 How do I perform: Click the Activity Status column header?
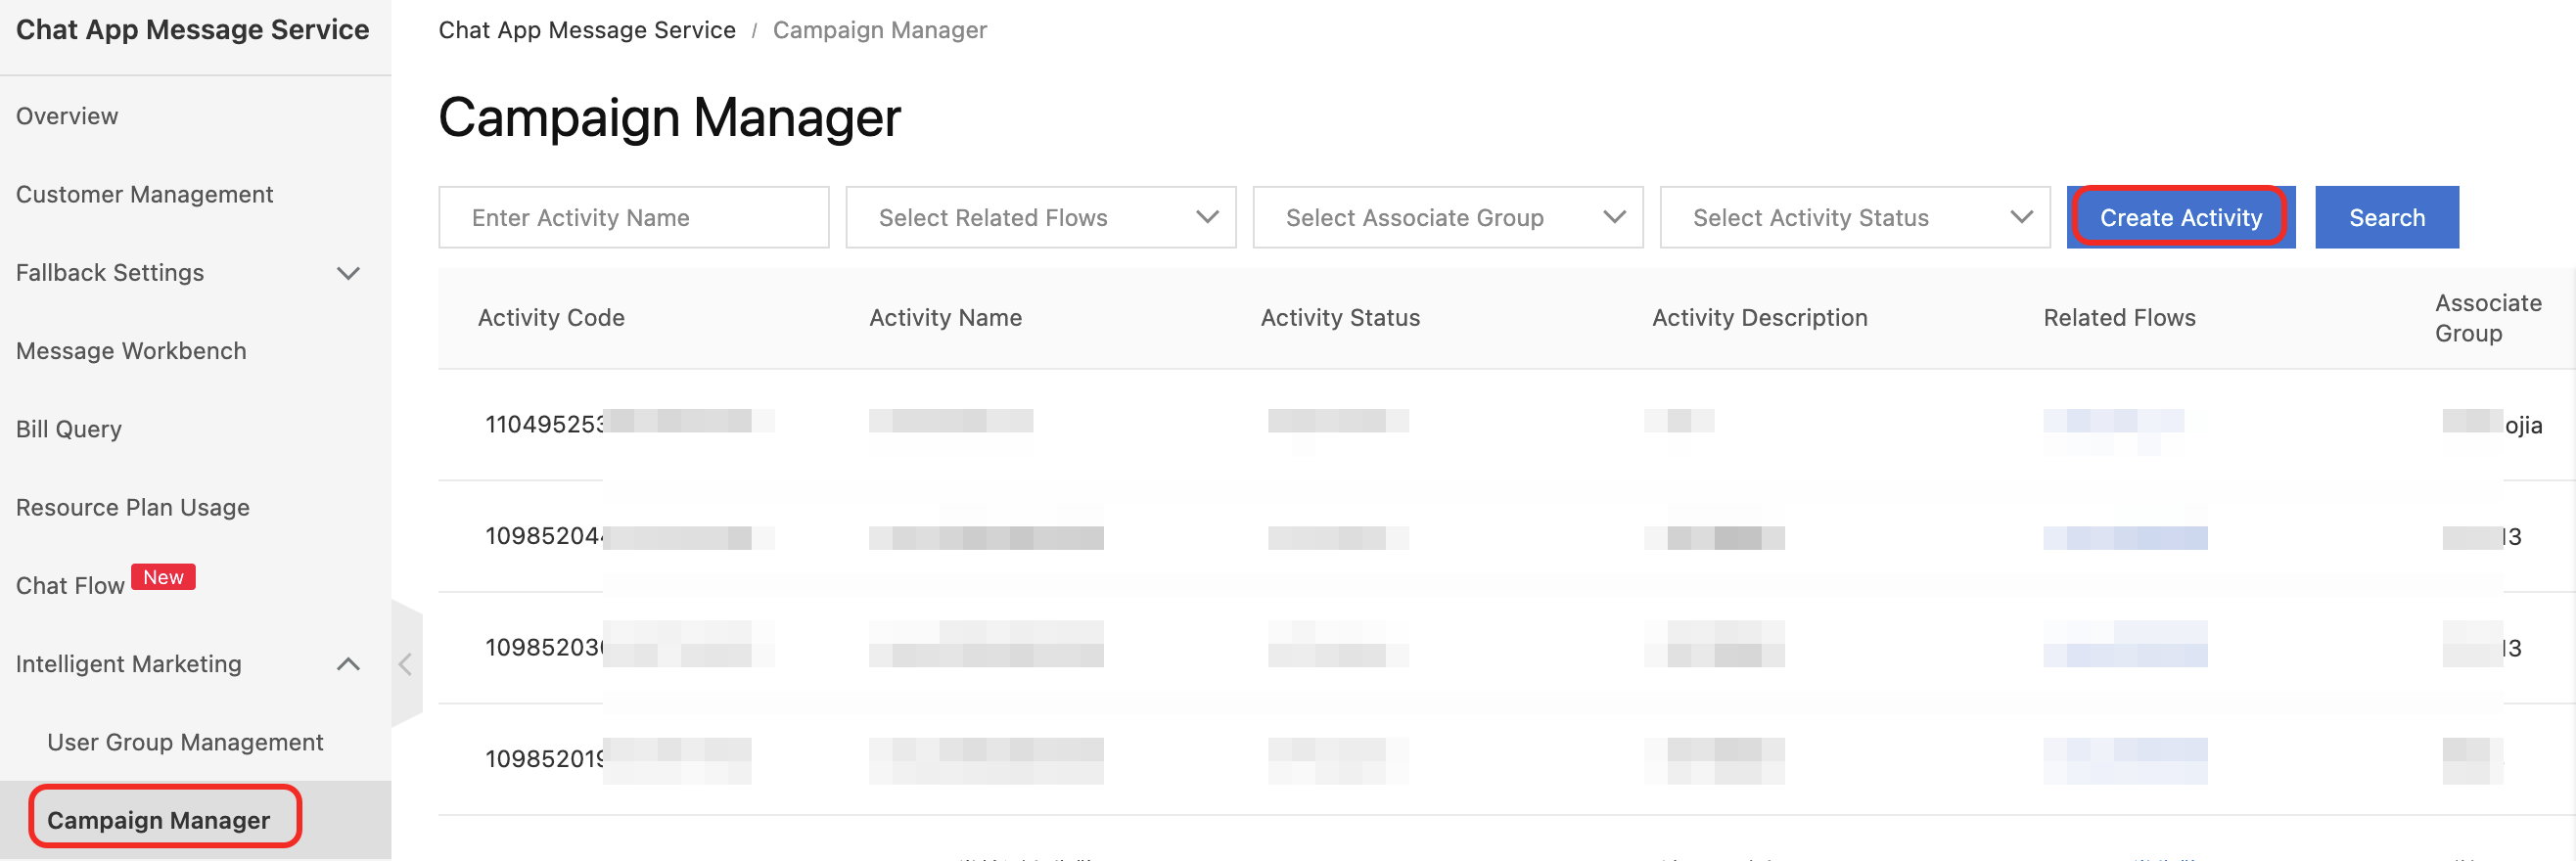point(1340,318)
